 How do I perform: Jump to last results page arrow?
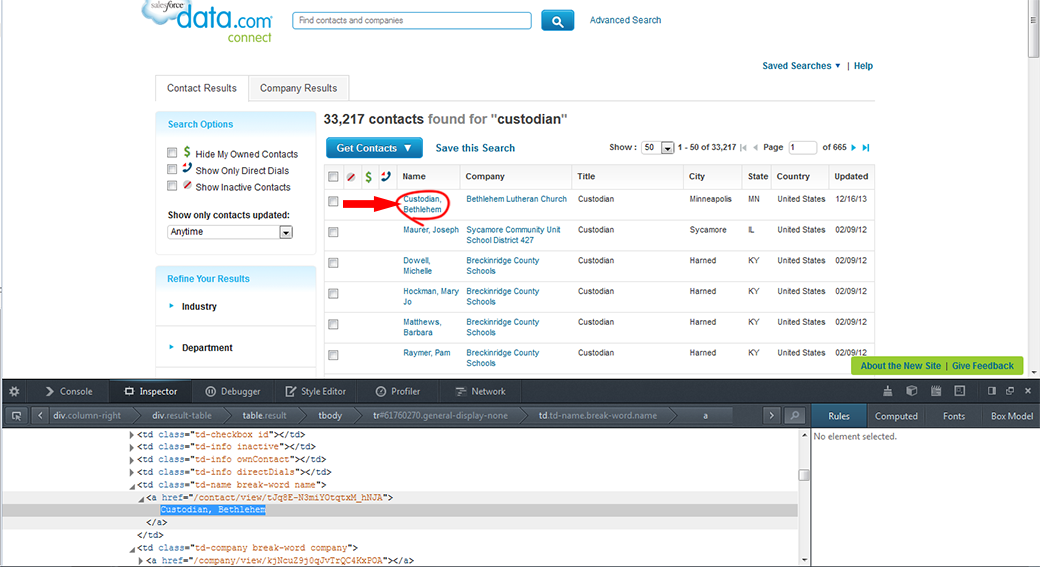(866, 147)
